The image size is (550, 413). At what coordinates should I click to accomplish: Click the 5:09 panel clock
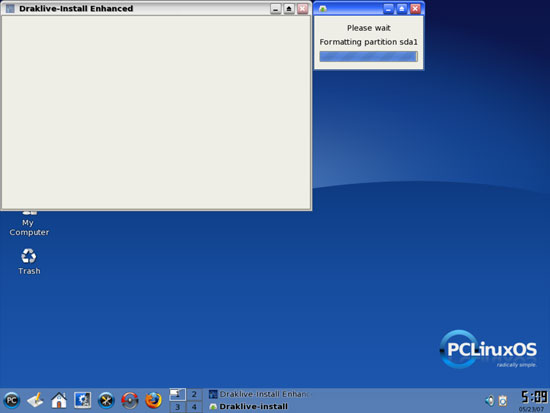(534, 397)
